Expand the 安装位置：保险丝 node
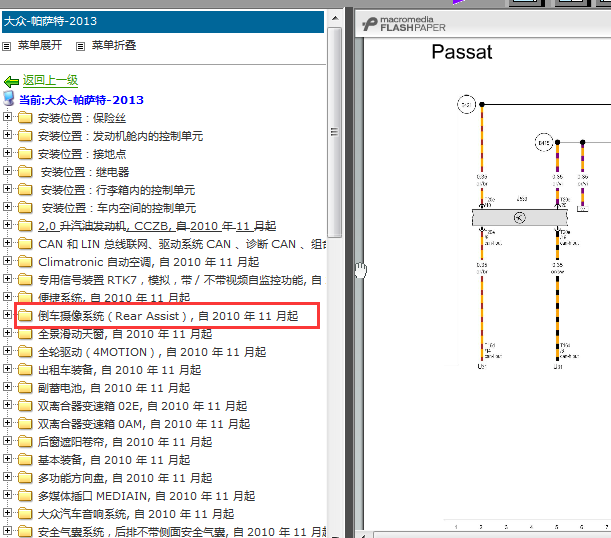Screen dimensions: 611x538 click(7, 116)
